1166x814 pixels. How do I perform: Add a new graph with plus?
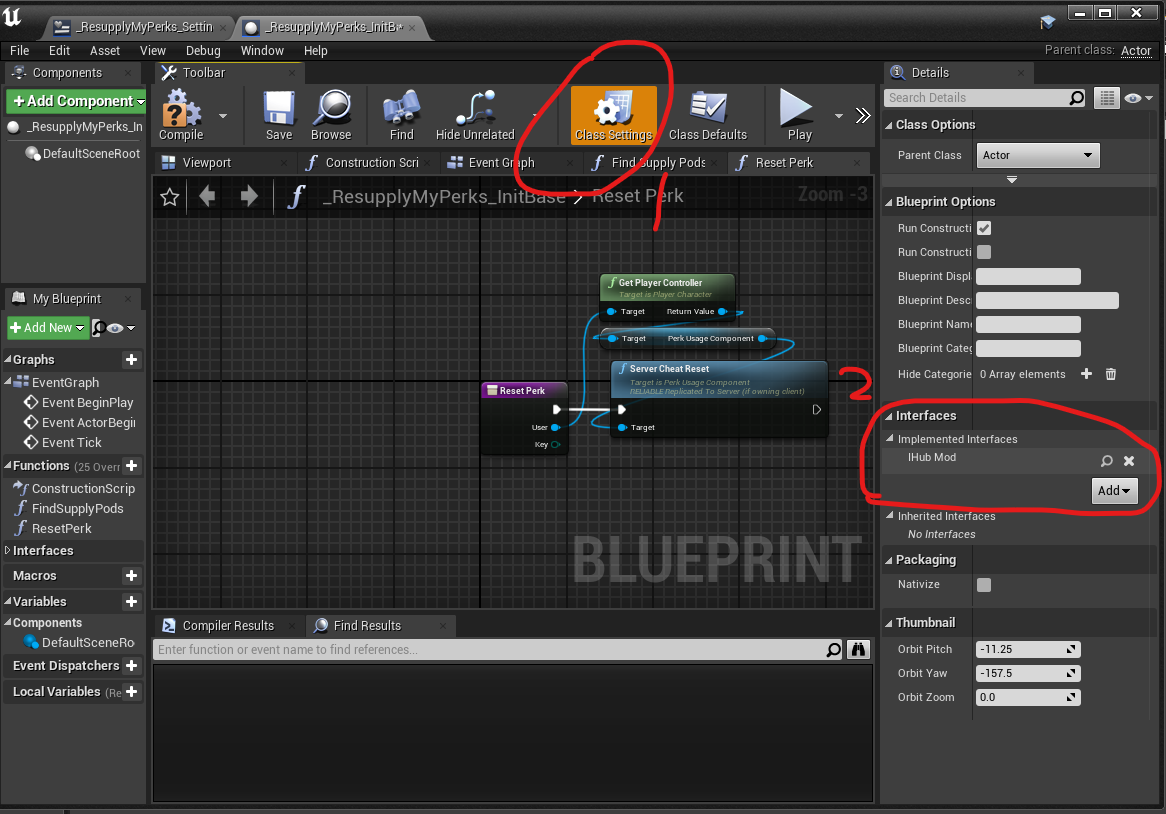(x=132, y=360)
